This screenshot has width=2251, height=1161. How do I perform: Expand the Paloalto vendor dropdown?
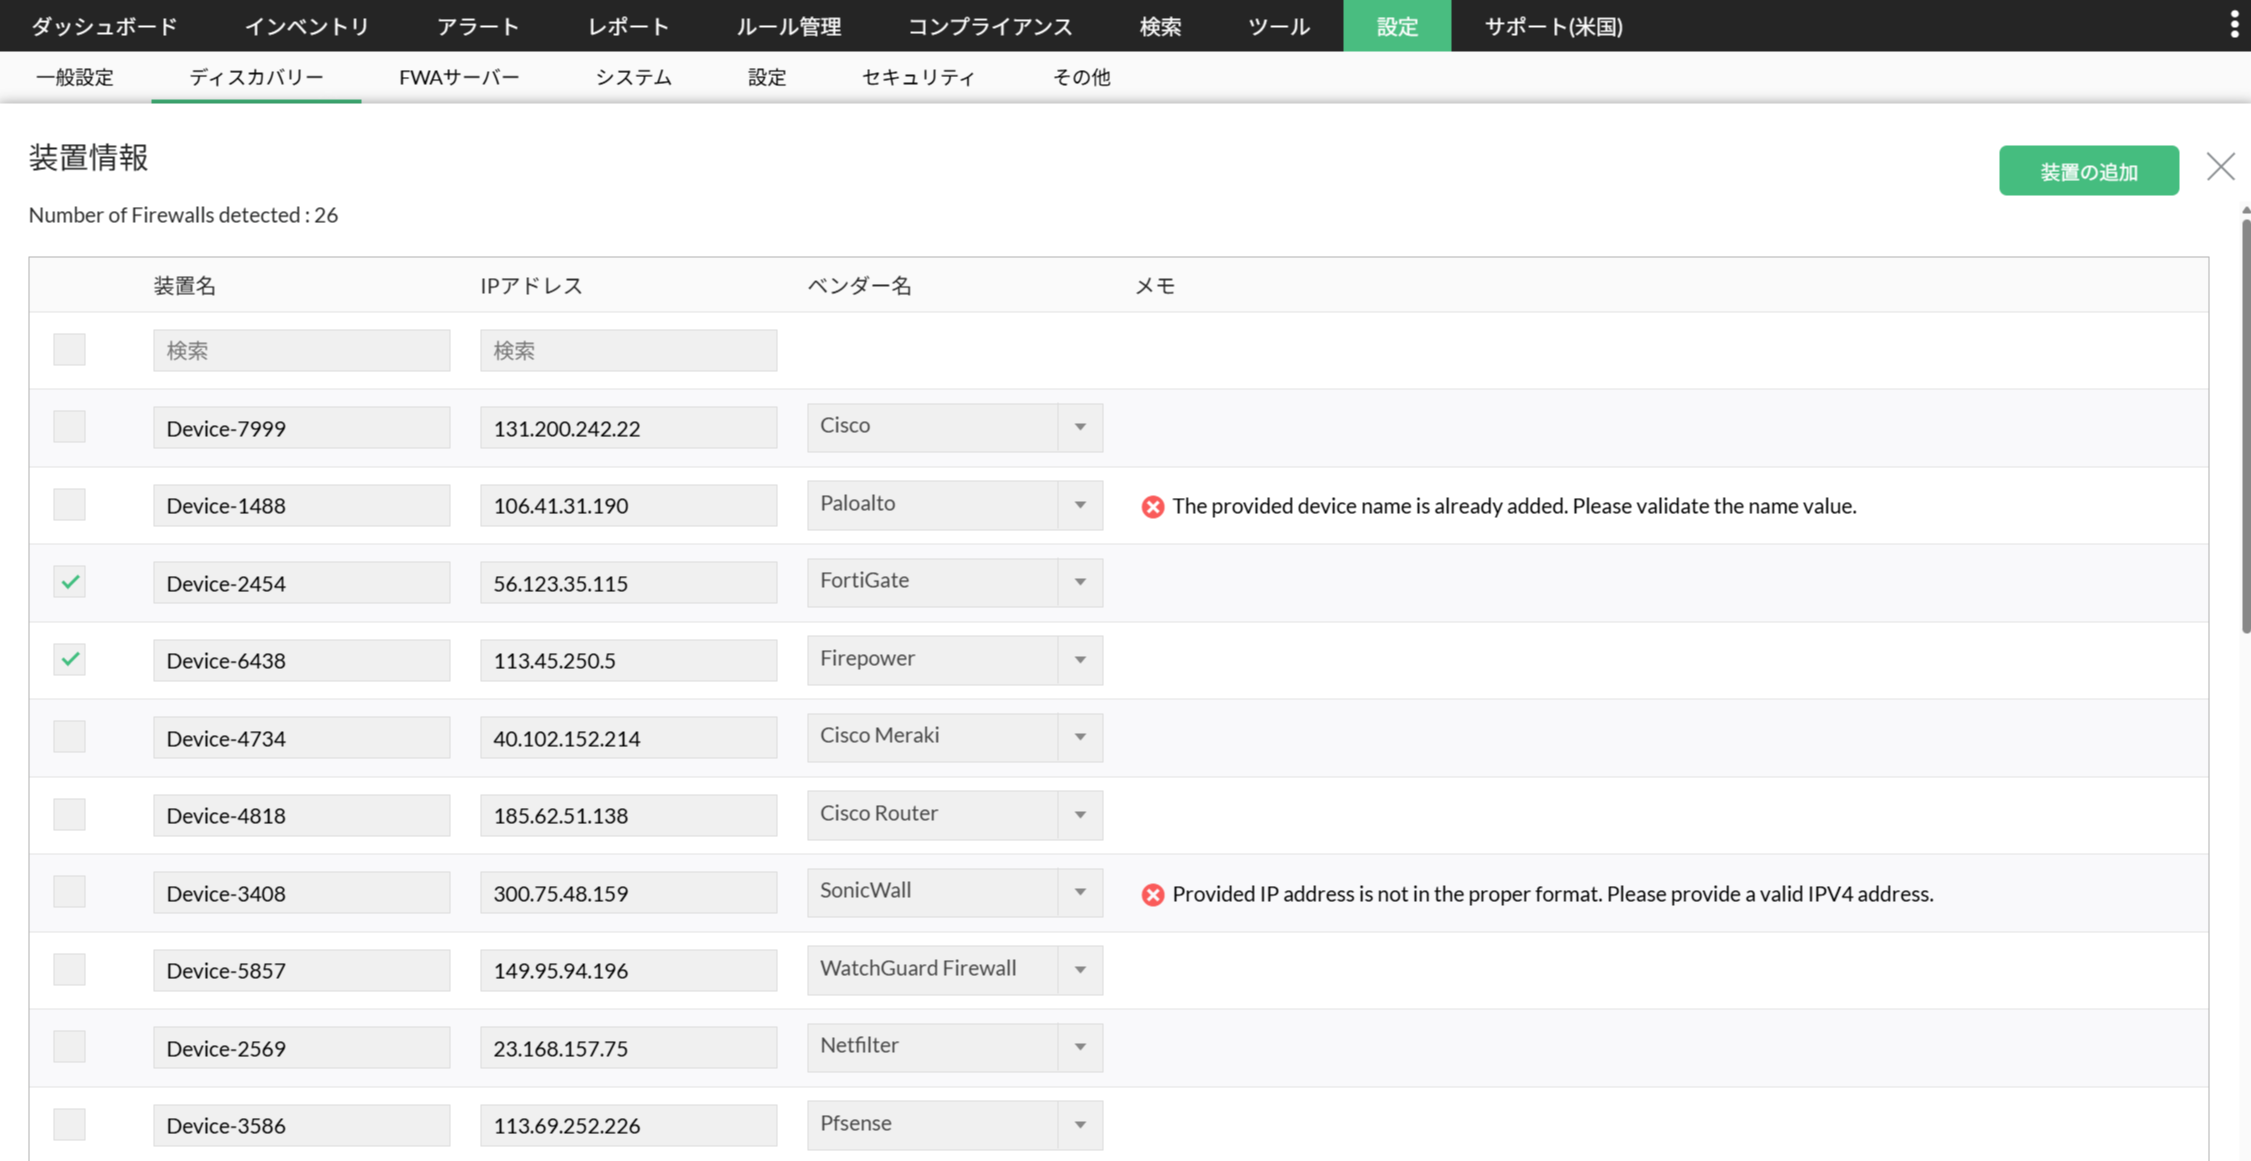(x=954, y=505)
